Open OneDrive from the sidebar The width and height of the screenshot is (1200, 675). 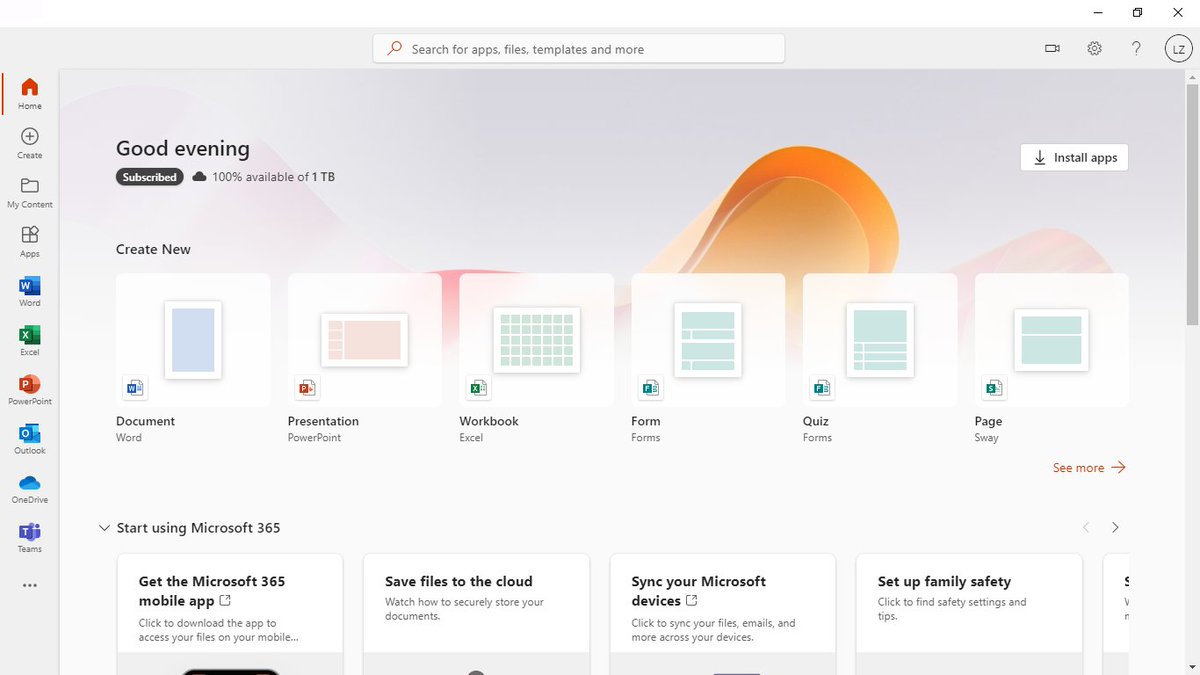(x=30, y=487)
